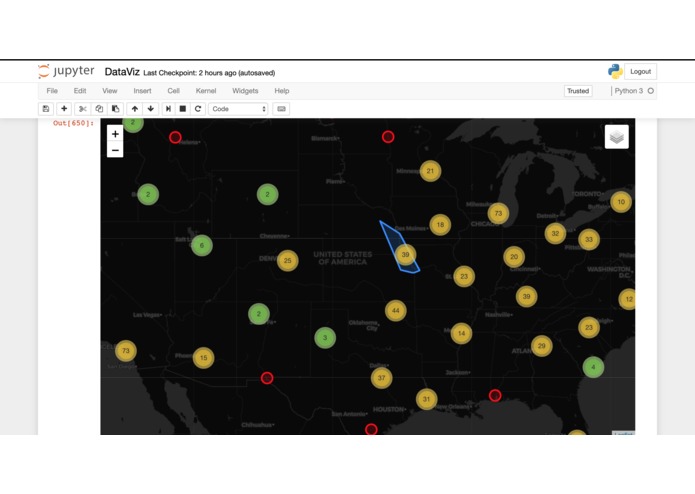Click the red circle marker east of Bismarck
Image resolution: width=695 pixels, height=494 pixels.
(x=388, y=137)
